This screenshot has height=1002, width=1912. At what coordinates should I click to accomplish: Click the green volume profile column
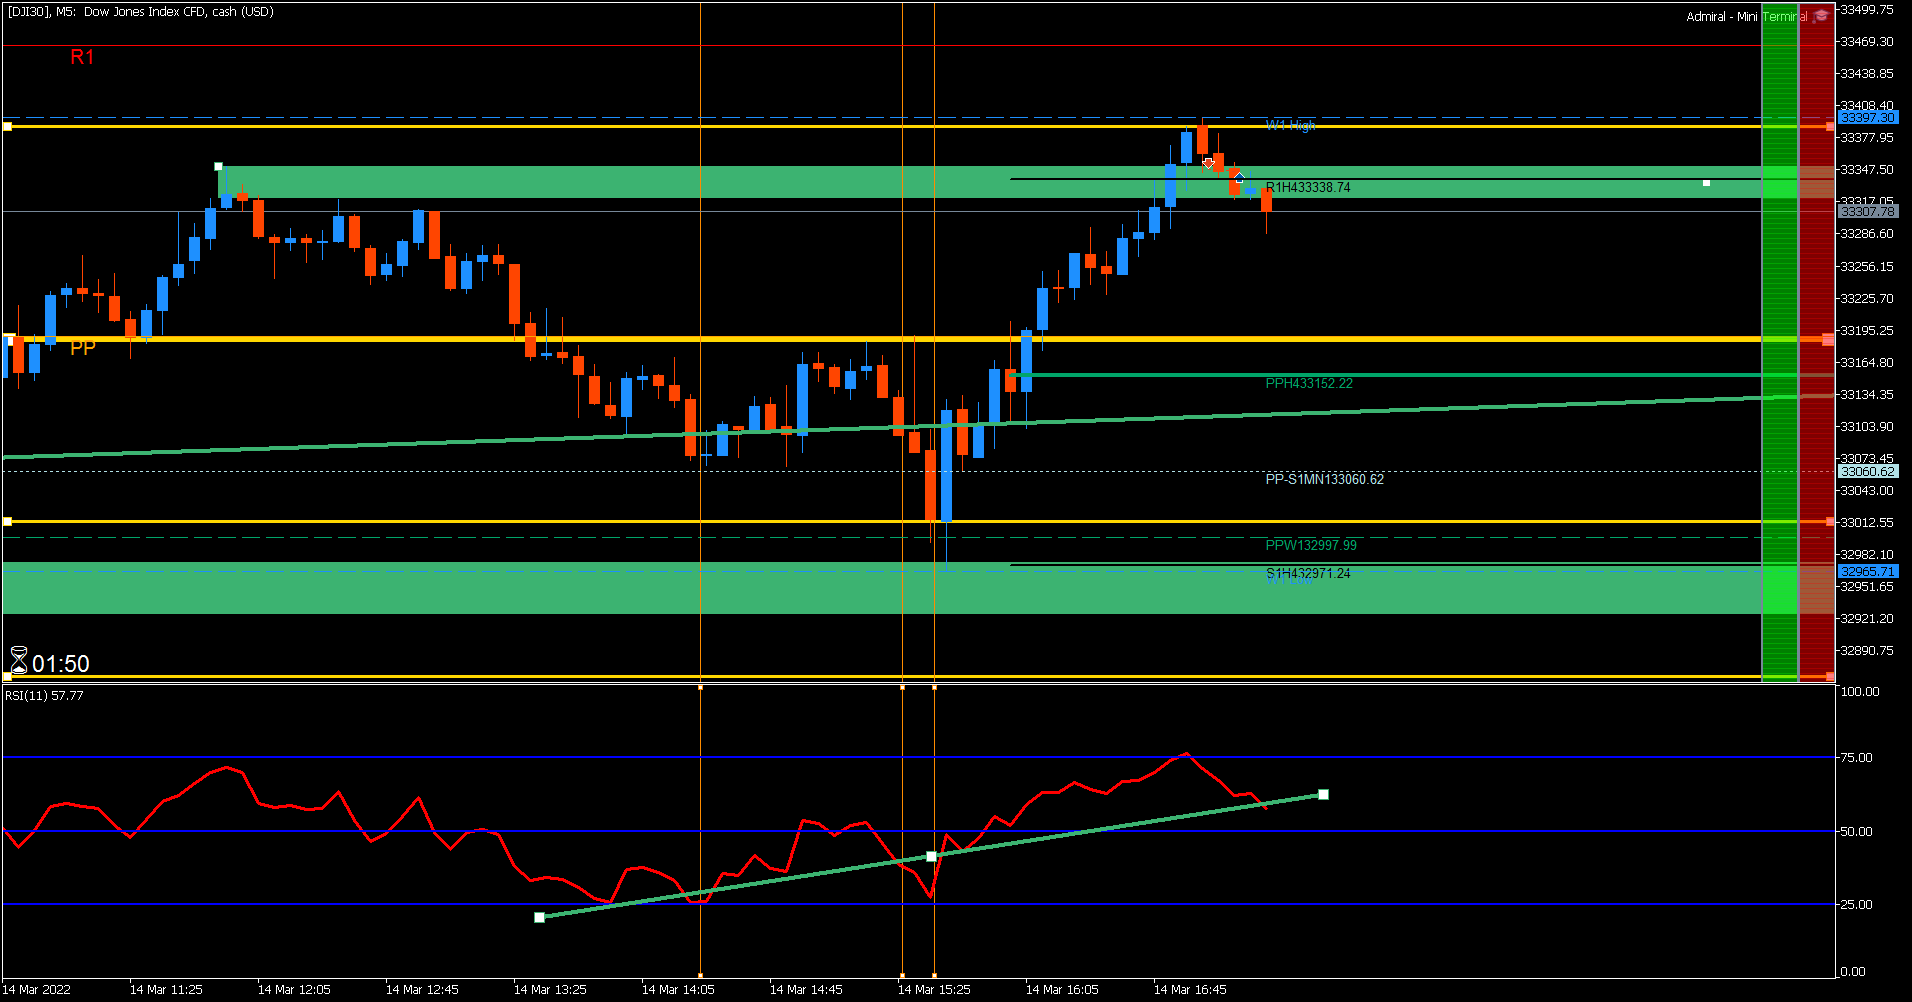pyautogui.click(x=1780, y=342)
